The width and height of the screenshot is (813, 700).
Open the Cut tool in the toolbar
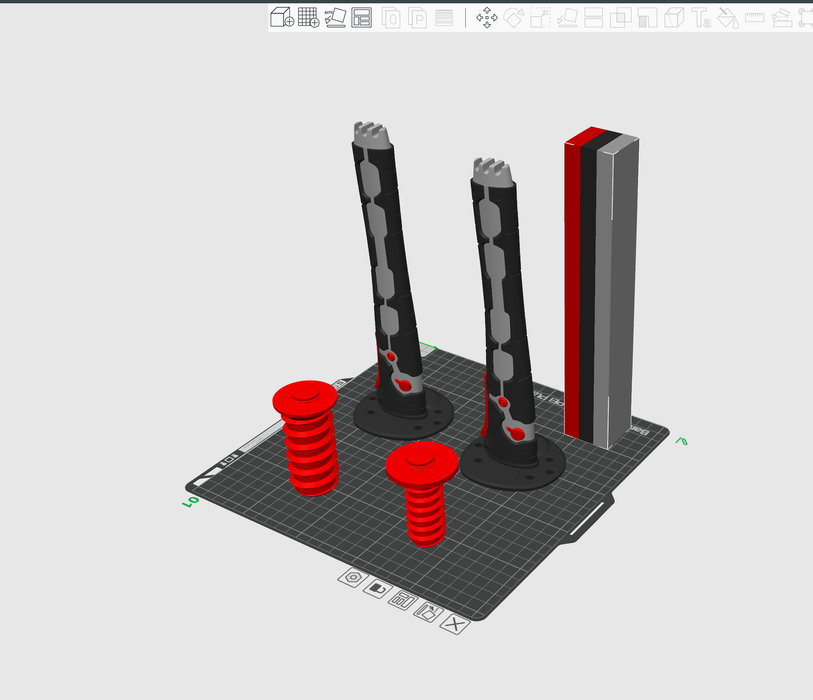(594, 17)
